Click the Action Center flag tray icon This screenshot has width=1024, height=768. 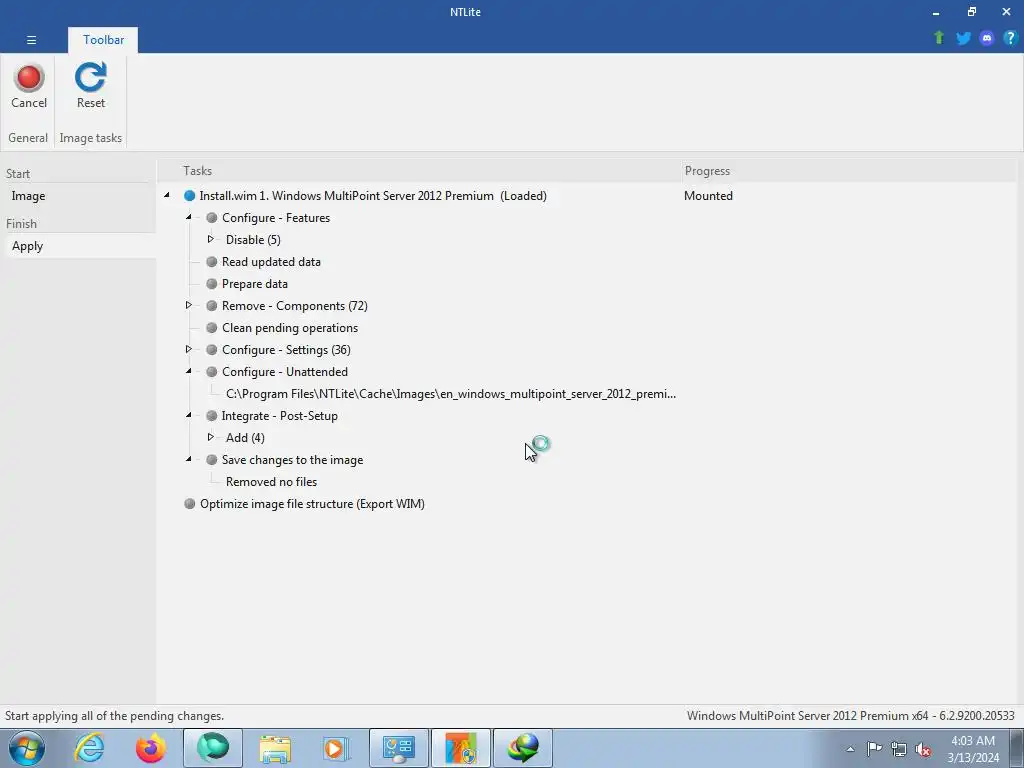coord(874,749)
